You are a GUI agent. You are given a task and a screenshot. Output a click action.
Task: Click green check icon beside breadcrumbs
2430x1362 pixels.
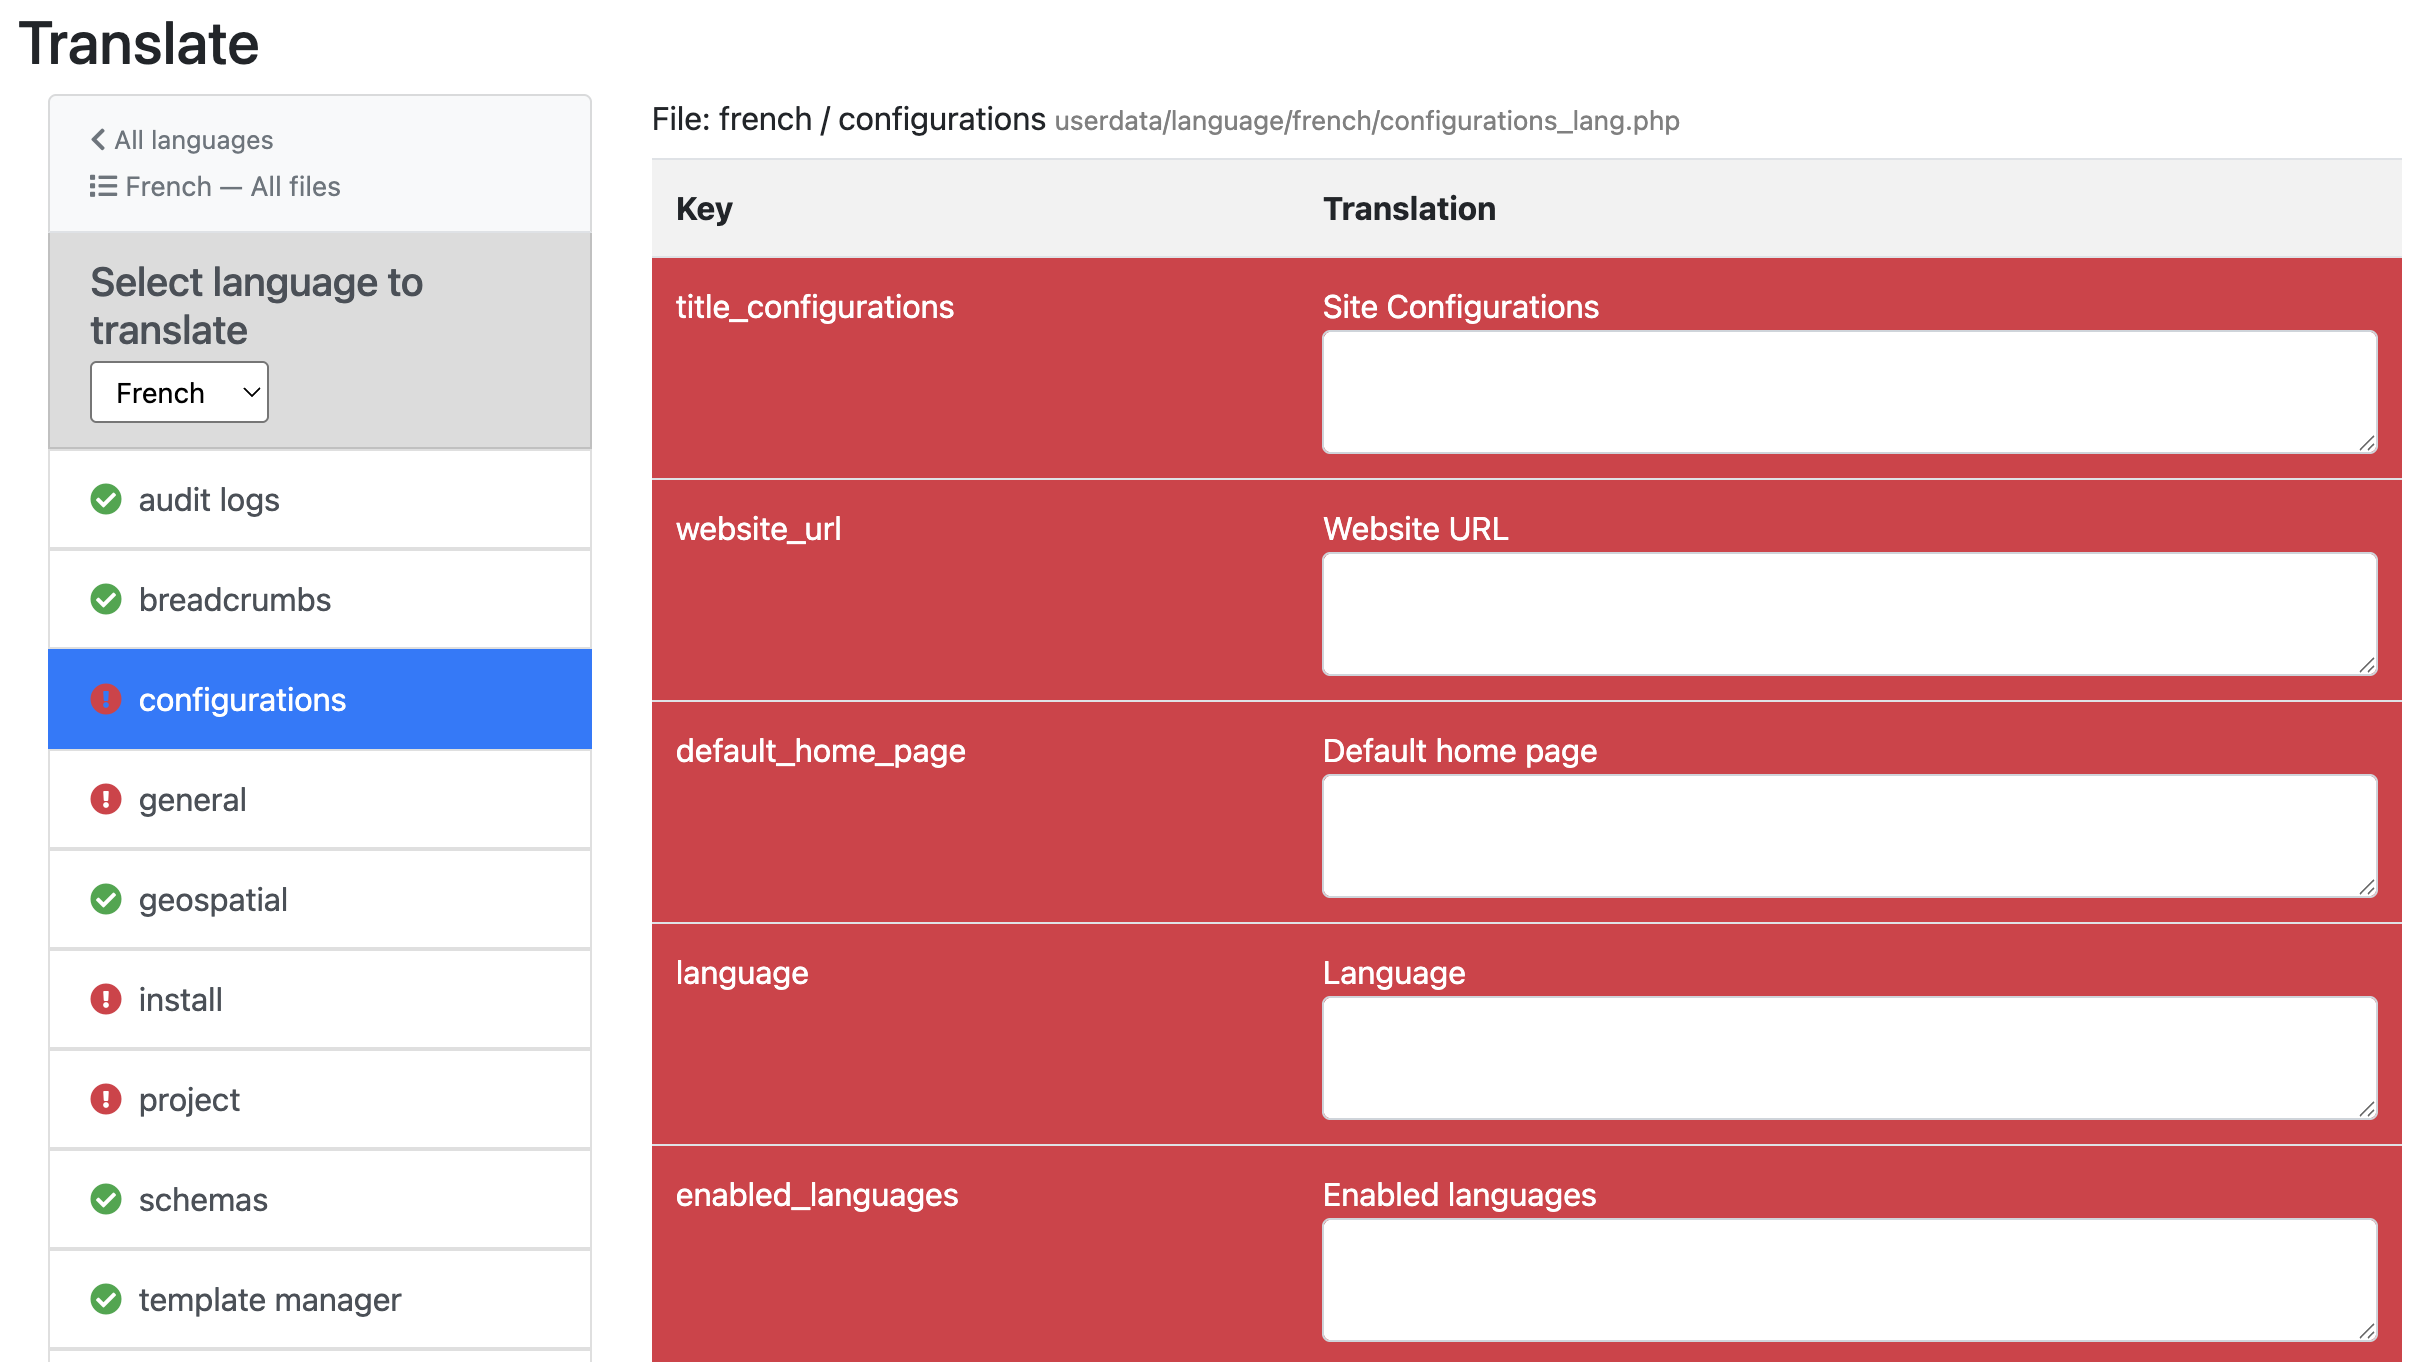point(106,599)
